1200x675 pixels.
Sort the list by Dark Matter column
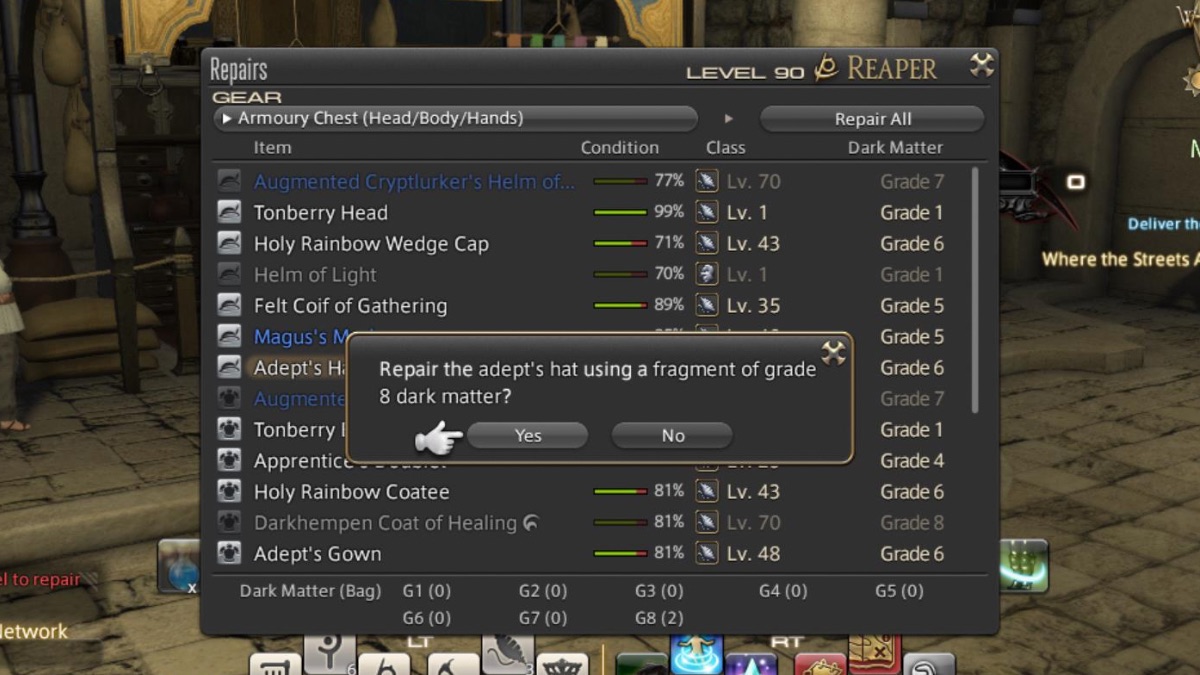(895, 147)
